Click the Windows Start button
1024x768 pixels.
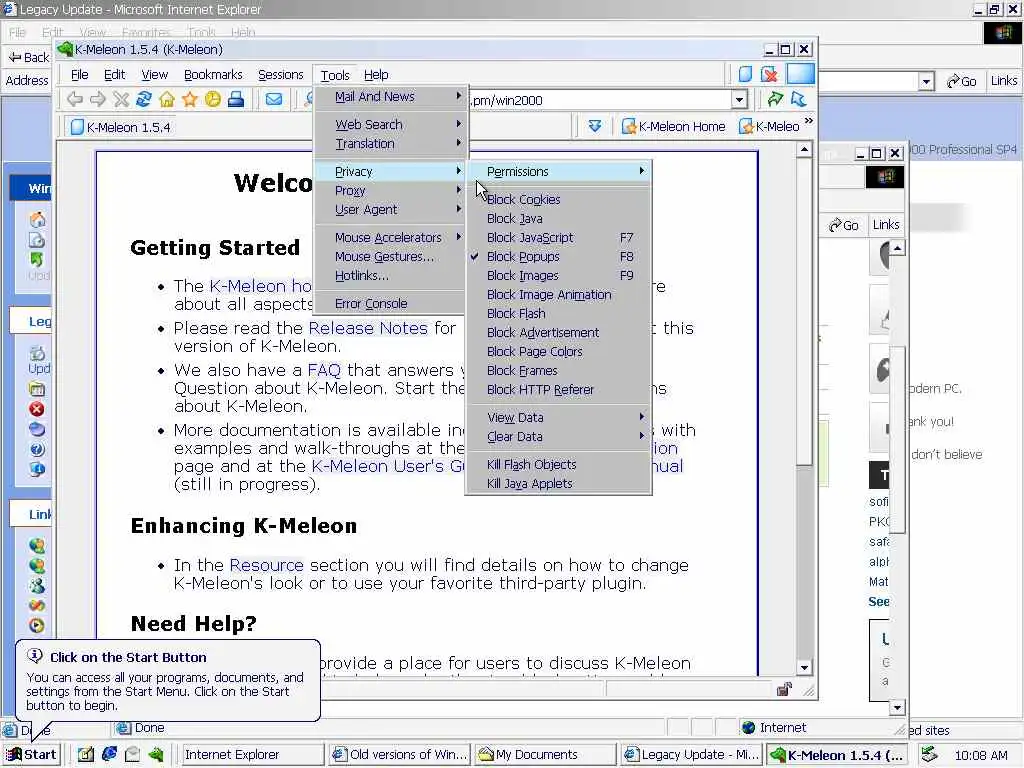[31, 754]
